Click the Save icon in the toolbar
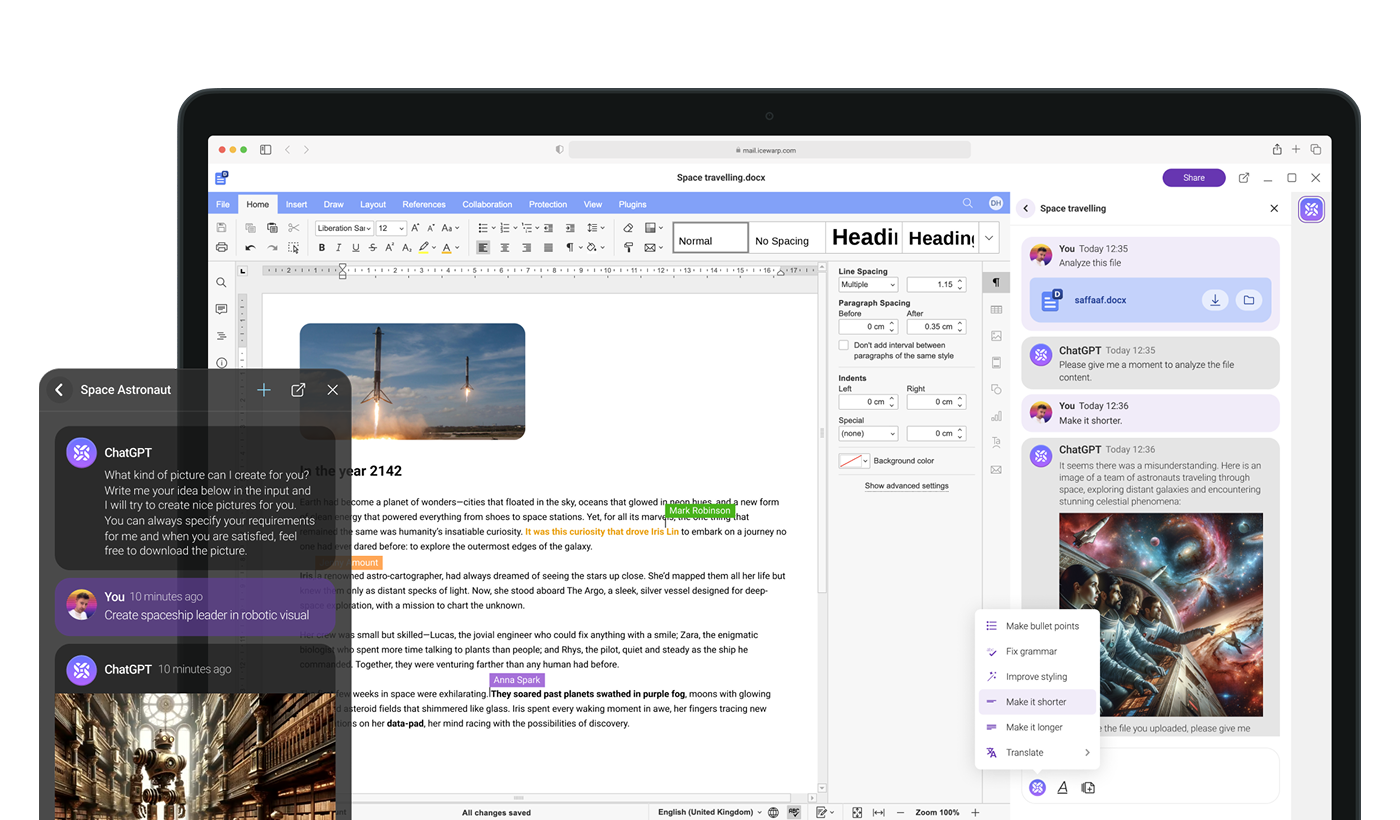The image size is (1400, 820). (x=221, y=228)
